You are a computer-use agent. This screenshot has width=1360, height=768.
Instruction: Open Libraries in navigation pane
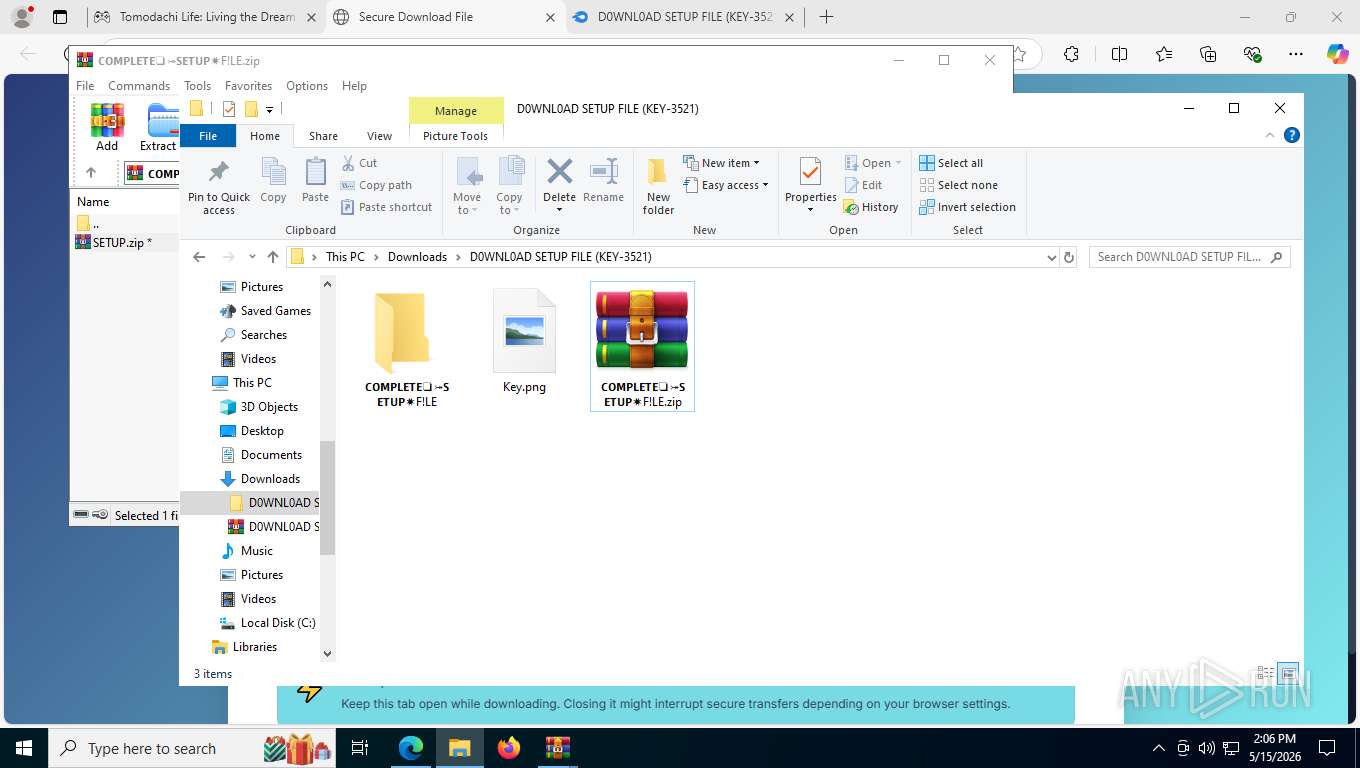coord(244,647)
